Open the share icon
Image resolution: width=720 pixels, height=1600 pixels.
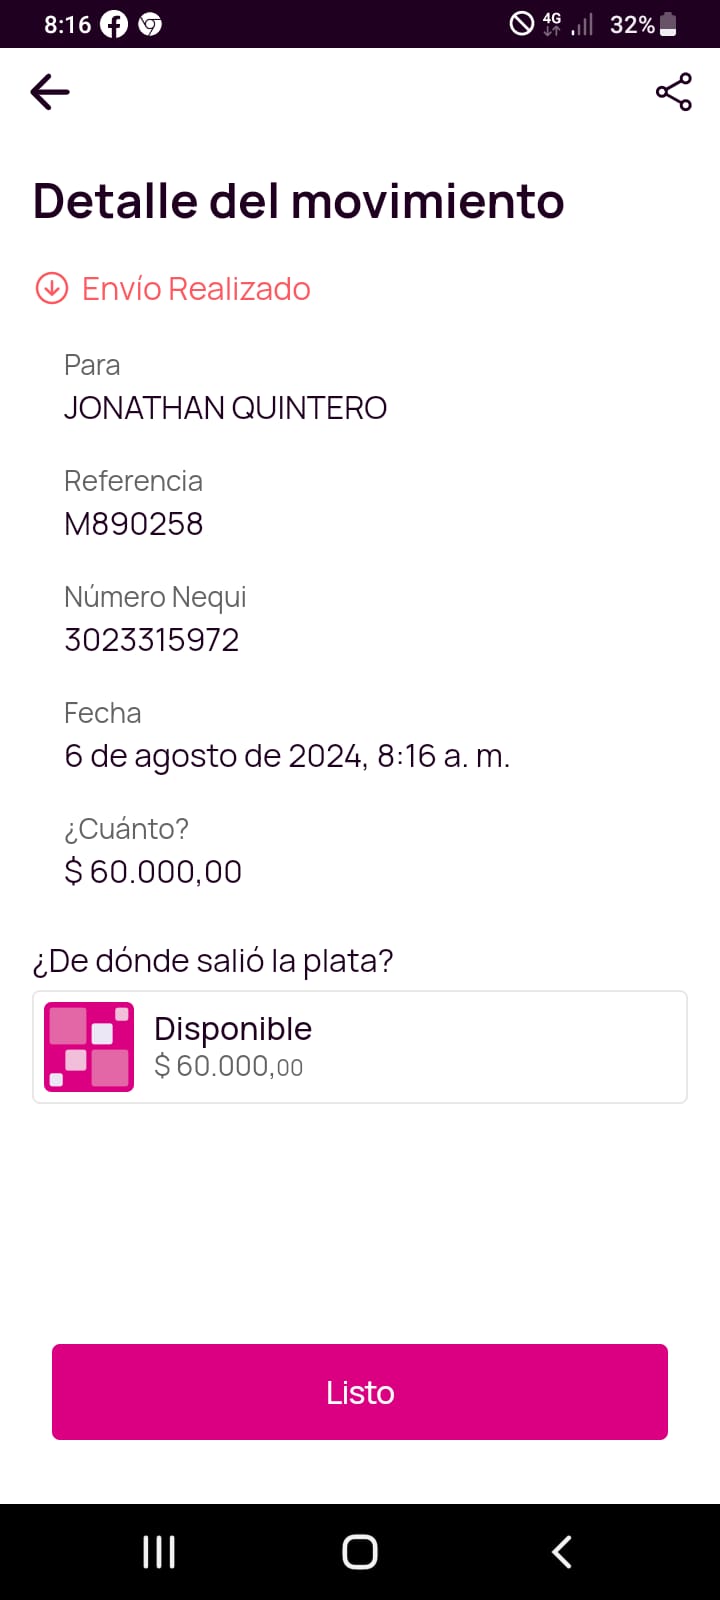[x=673, y=92]
